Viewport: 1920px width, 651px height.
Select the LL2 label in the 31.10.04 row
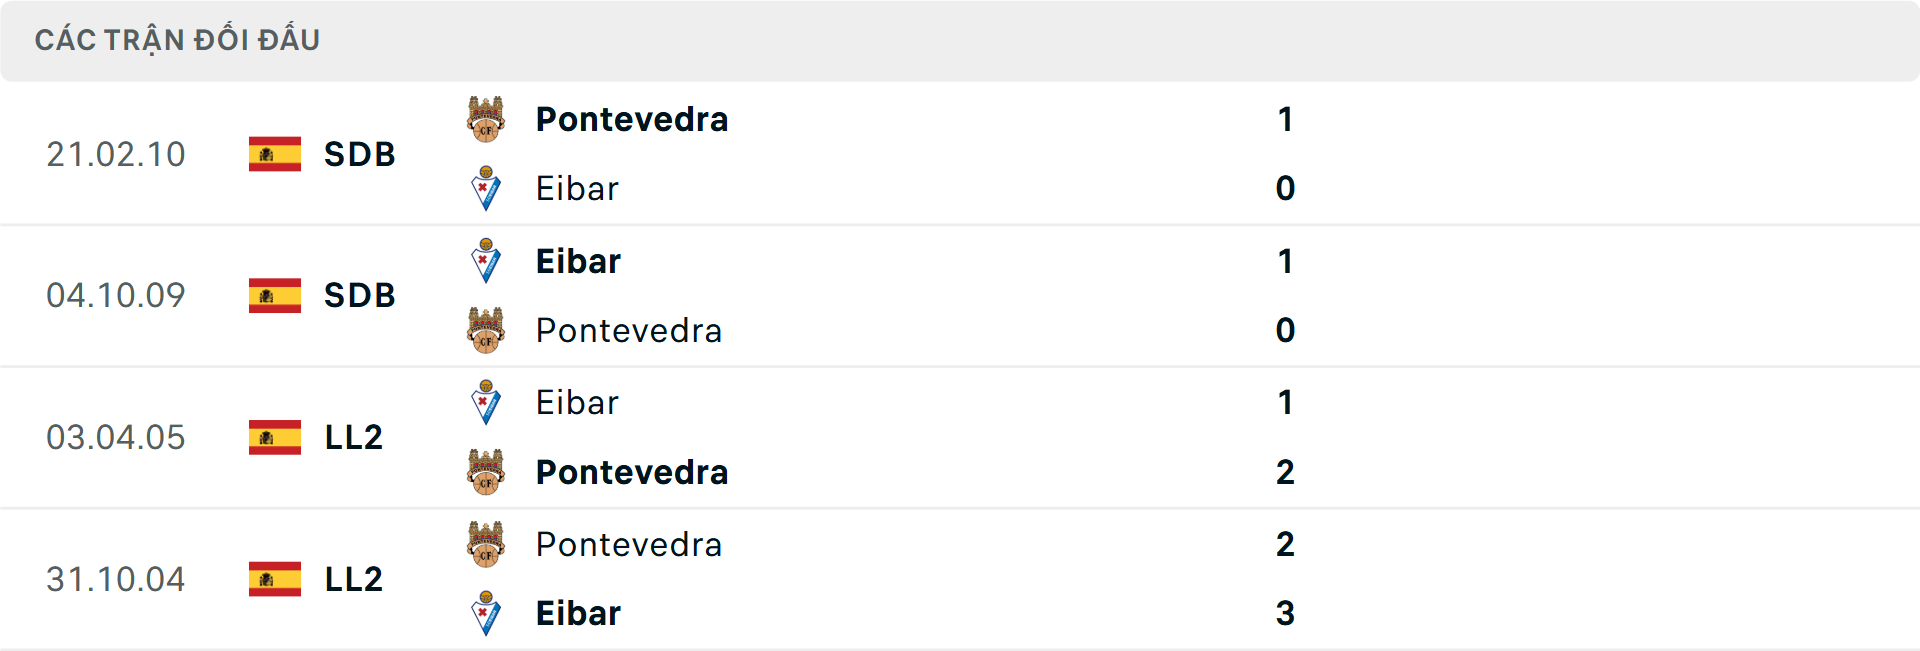(x=352, y=579)
